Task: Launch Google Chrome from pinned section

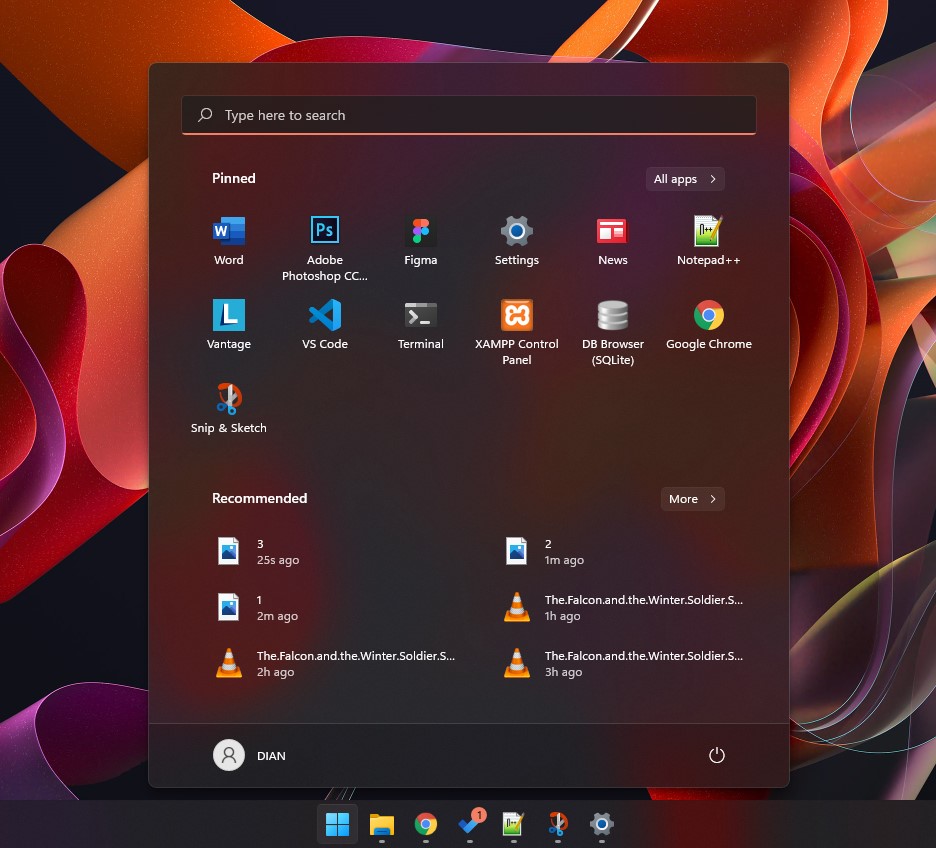Action: tap(708, 324)
